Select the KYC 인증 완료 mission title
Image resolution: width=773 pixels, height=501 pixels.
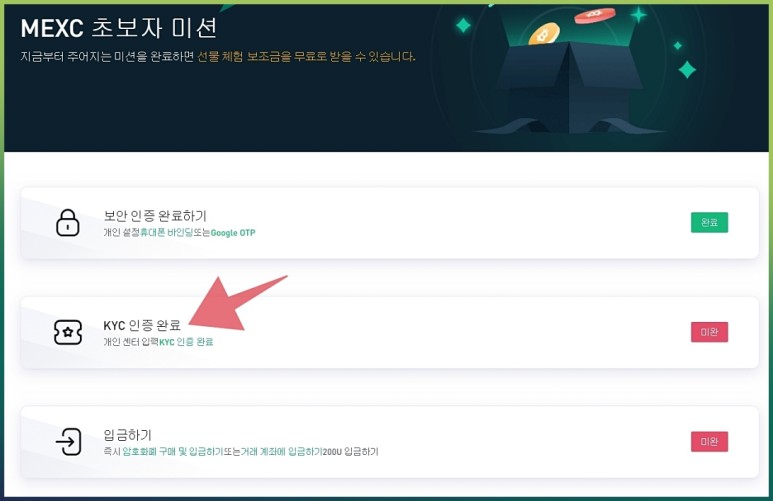click(142, 325)
